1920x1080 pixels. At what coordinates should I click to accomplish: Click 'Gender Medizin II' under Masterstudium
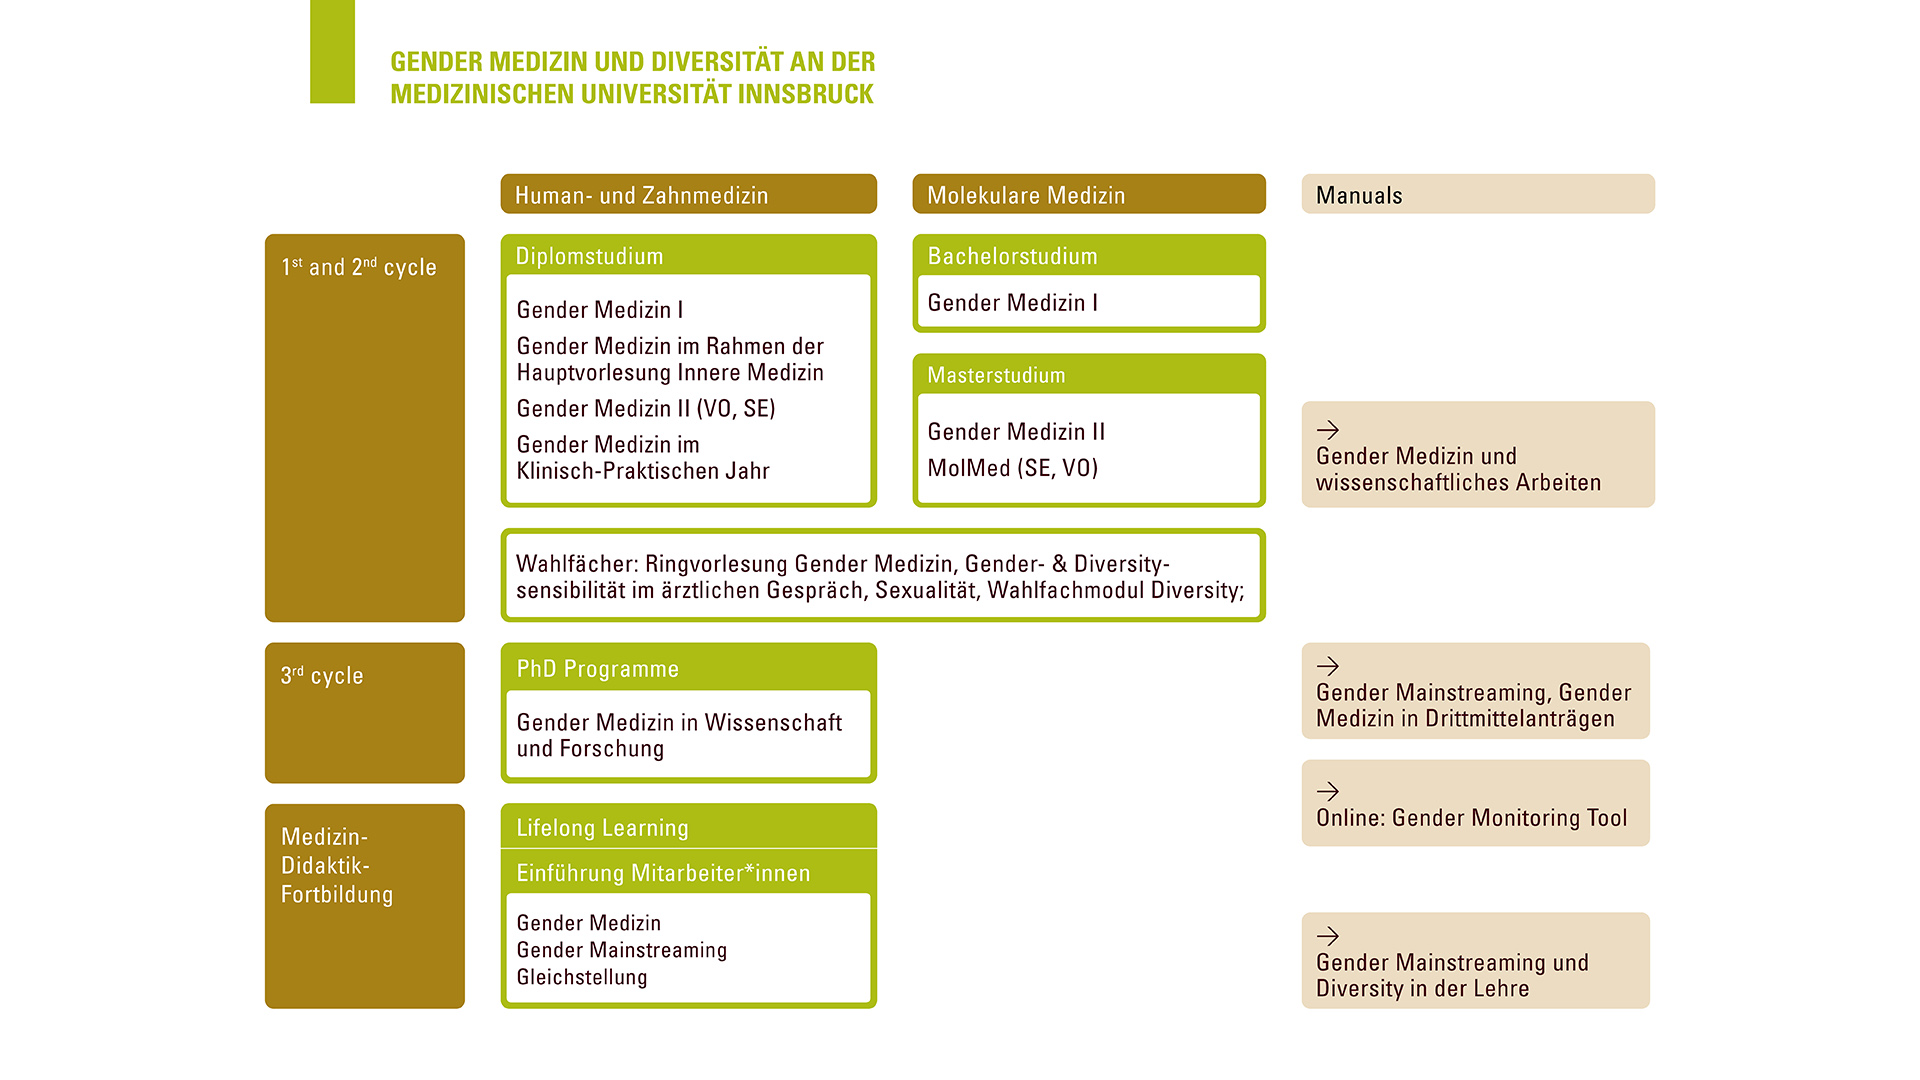tap(1016, 432)
